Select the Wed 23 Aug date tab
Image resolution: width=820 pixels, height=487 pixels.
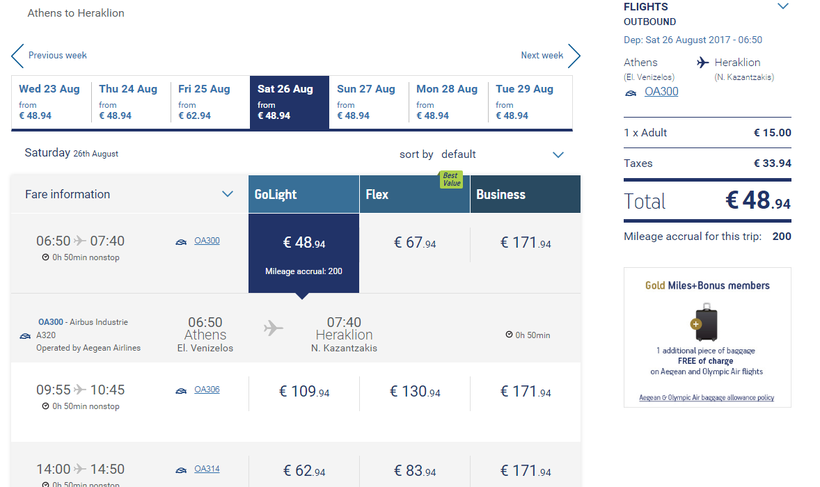(50, 102)
